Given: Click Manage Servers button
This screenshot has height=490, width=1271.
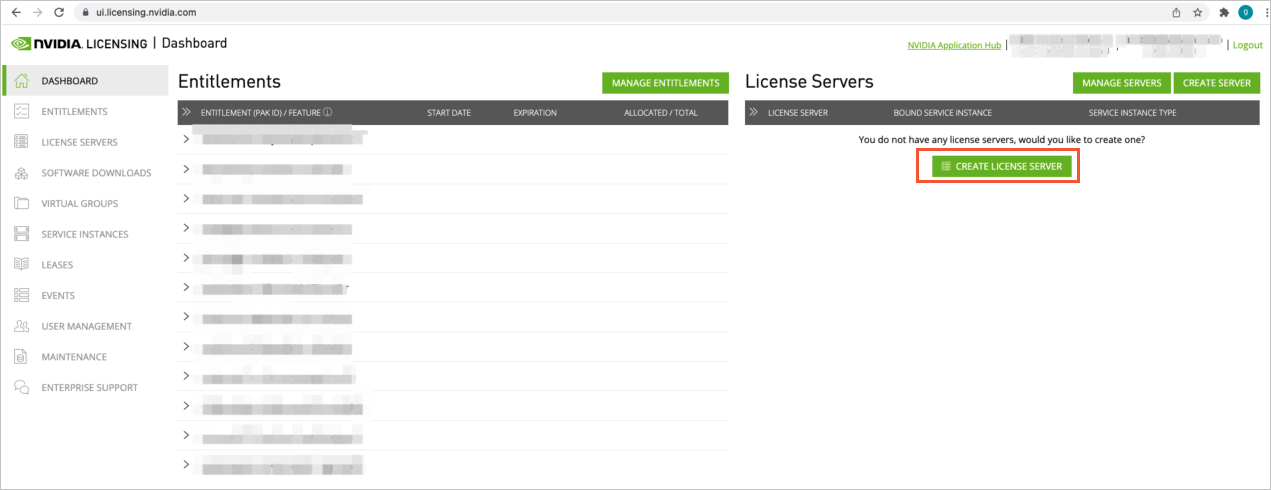Looking at the screenshot, I should coord(1121,83).
